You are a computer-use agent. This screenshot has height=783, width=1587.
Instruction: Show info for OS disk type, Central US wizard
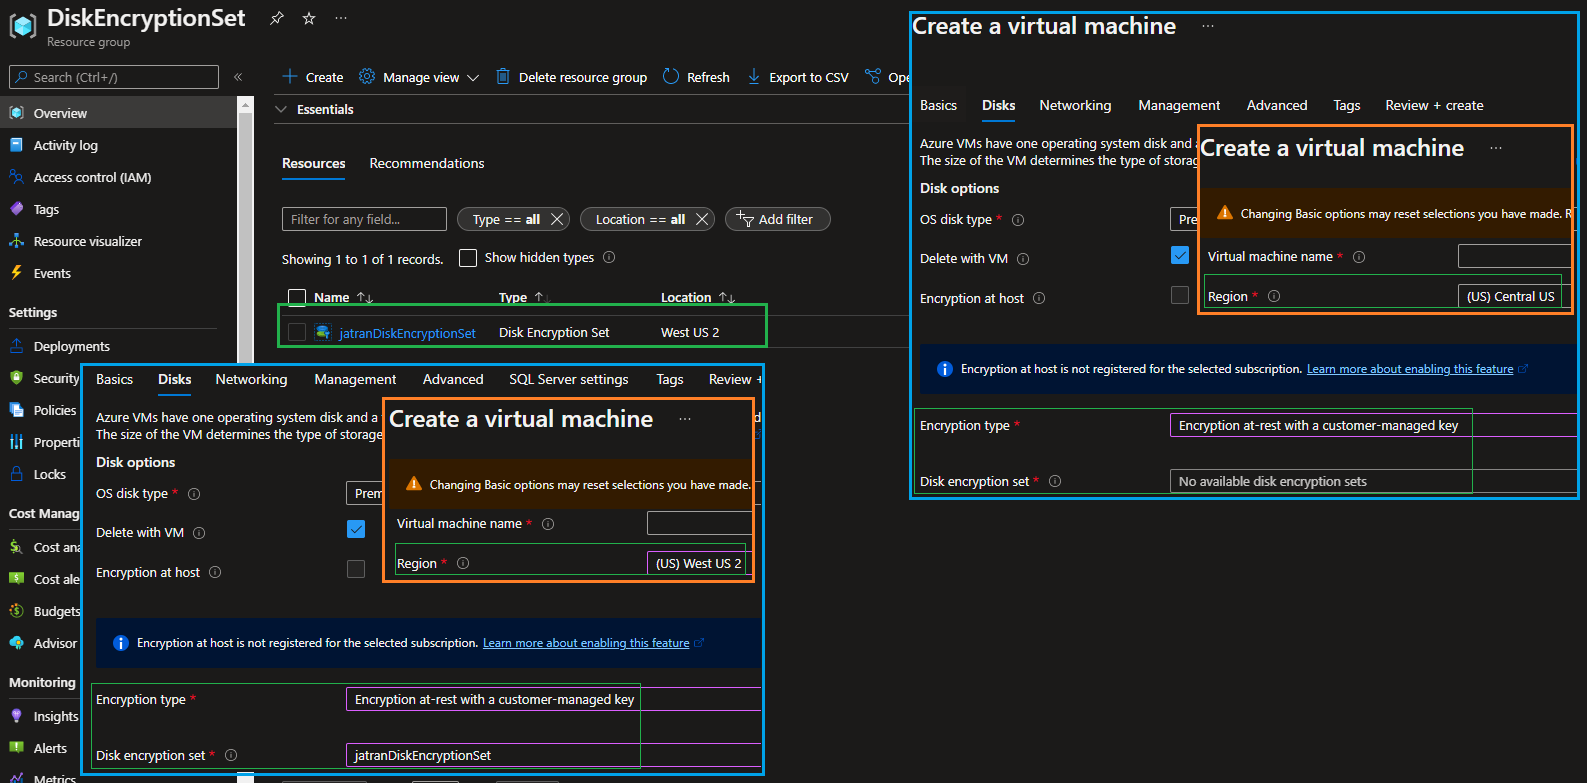pyautogui.click(x=1018, y=220)
